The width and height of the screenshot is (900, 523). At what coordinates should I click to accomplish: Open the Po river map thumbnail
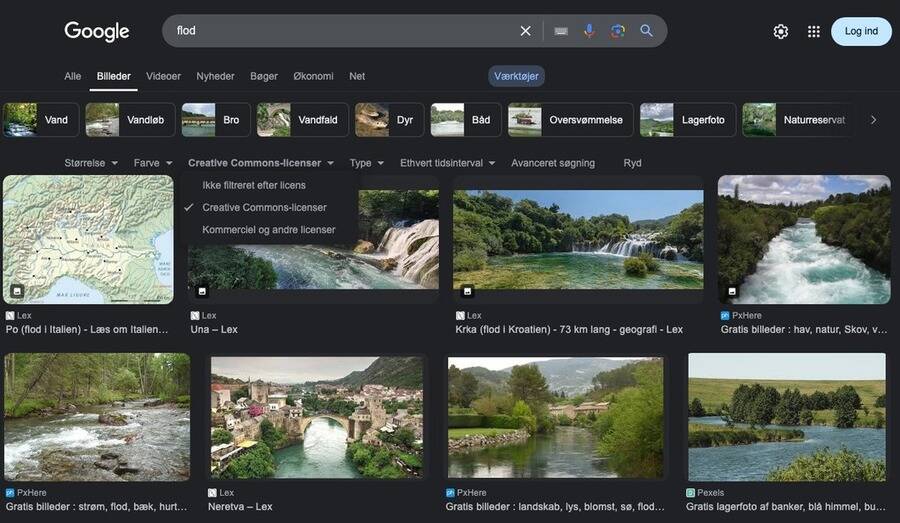[88, 240]
